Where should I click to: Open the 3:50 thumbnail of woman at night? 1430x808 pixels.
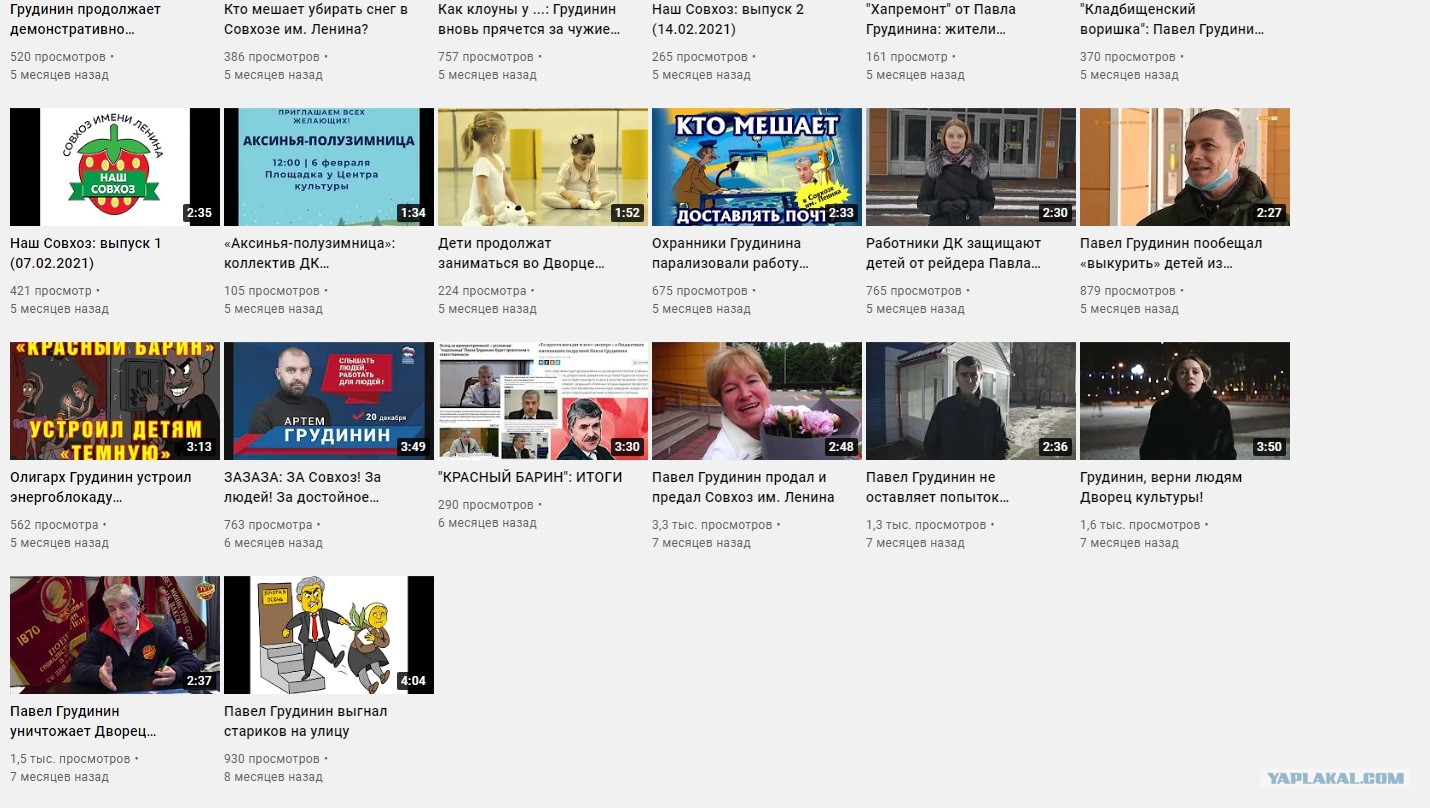pyautogui.click(x=1185, y=401)
